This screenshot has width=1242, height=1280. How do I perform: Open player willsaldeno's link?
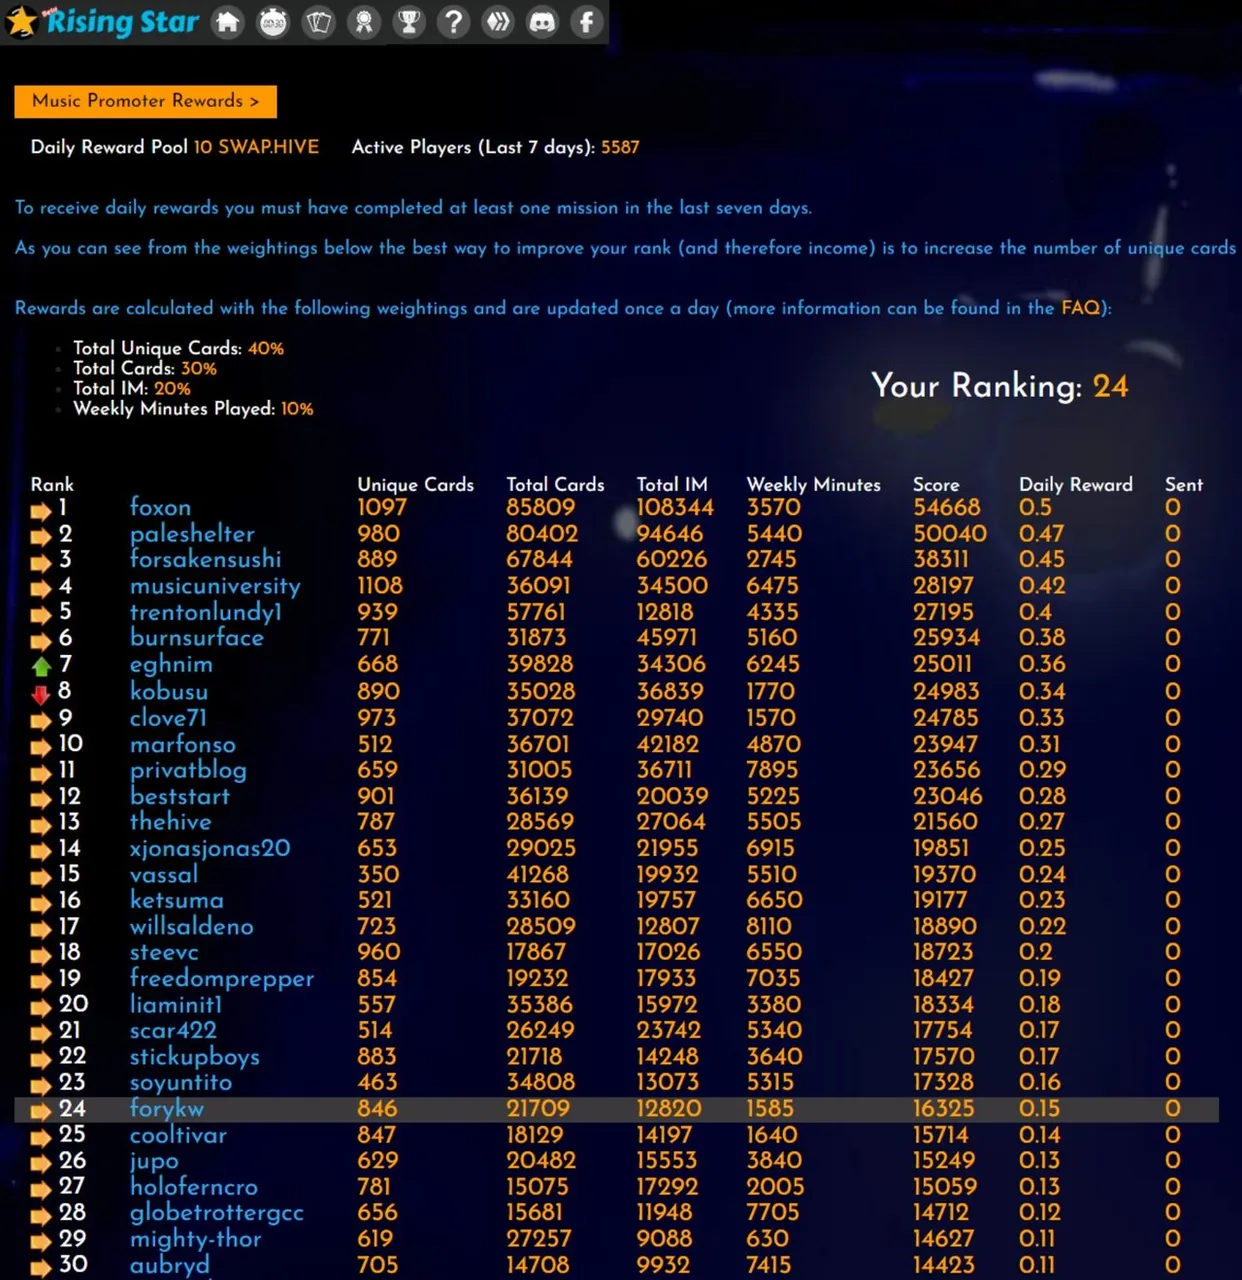tap(192, 926)
